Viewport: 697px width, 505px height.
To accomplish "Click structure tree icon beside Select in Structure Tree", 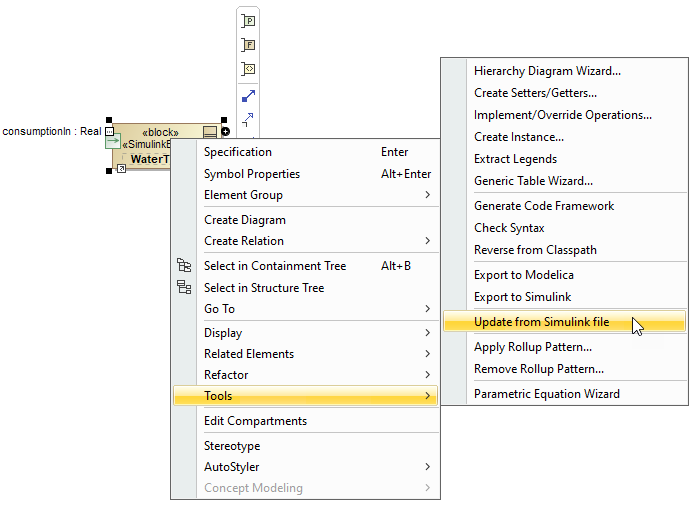I will [184, 288].
